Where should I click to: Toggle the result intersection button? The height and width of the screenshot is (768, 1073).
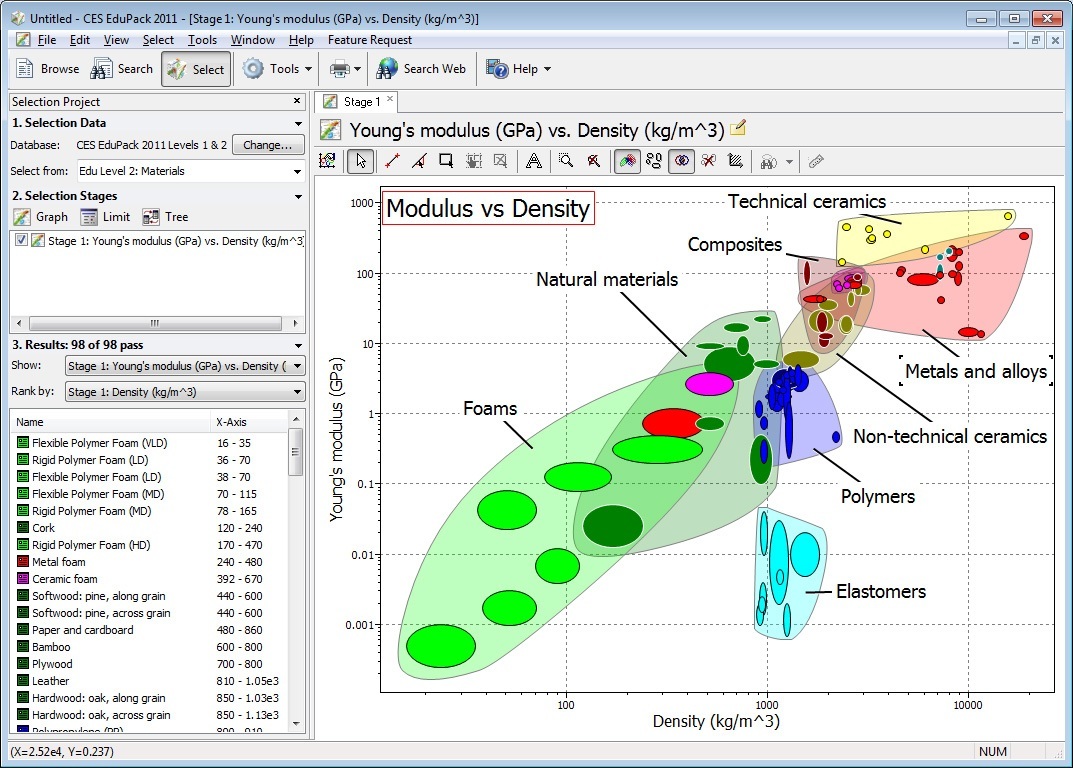tap(681, 160)
